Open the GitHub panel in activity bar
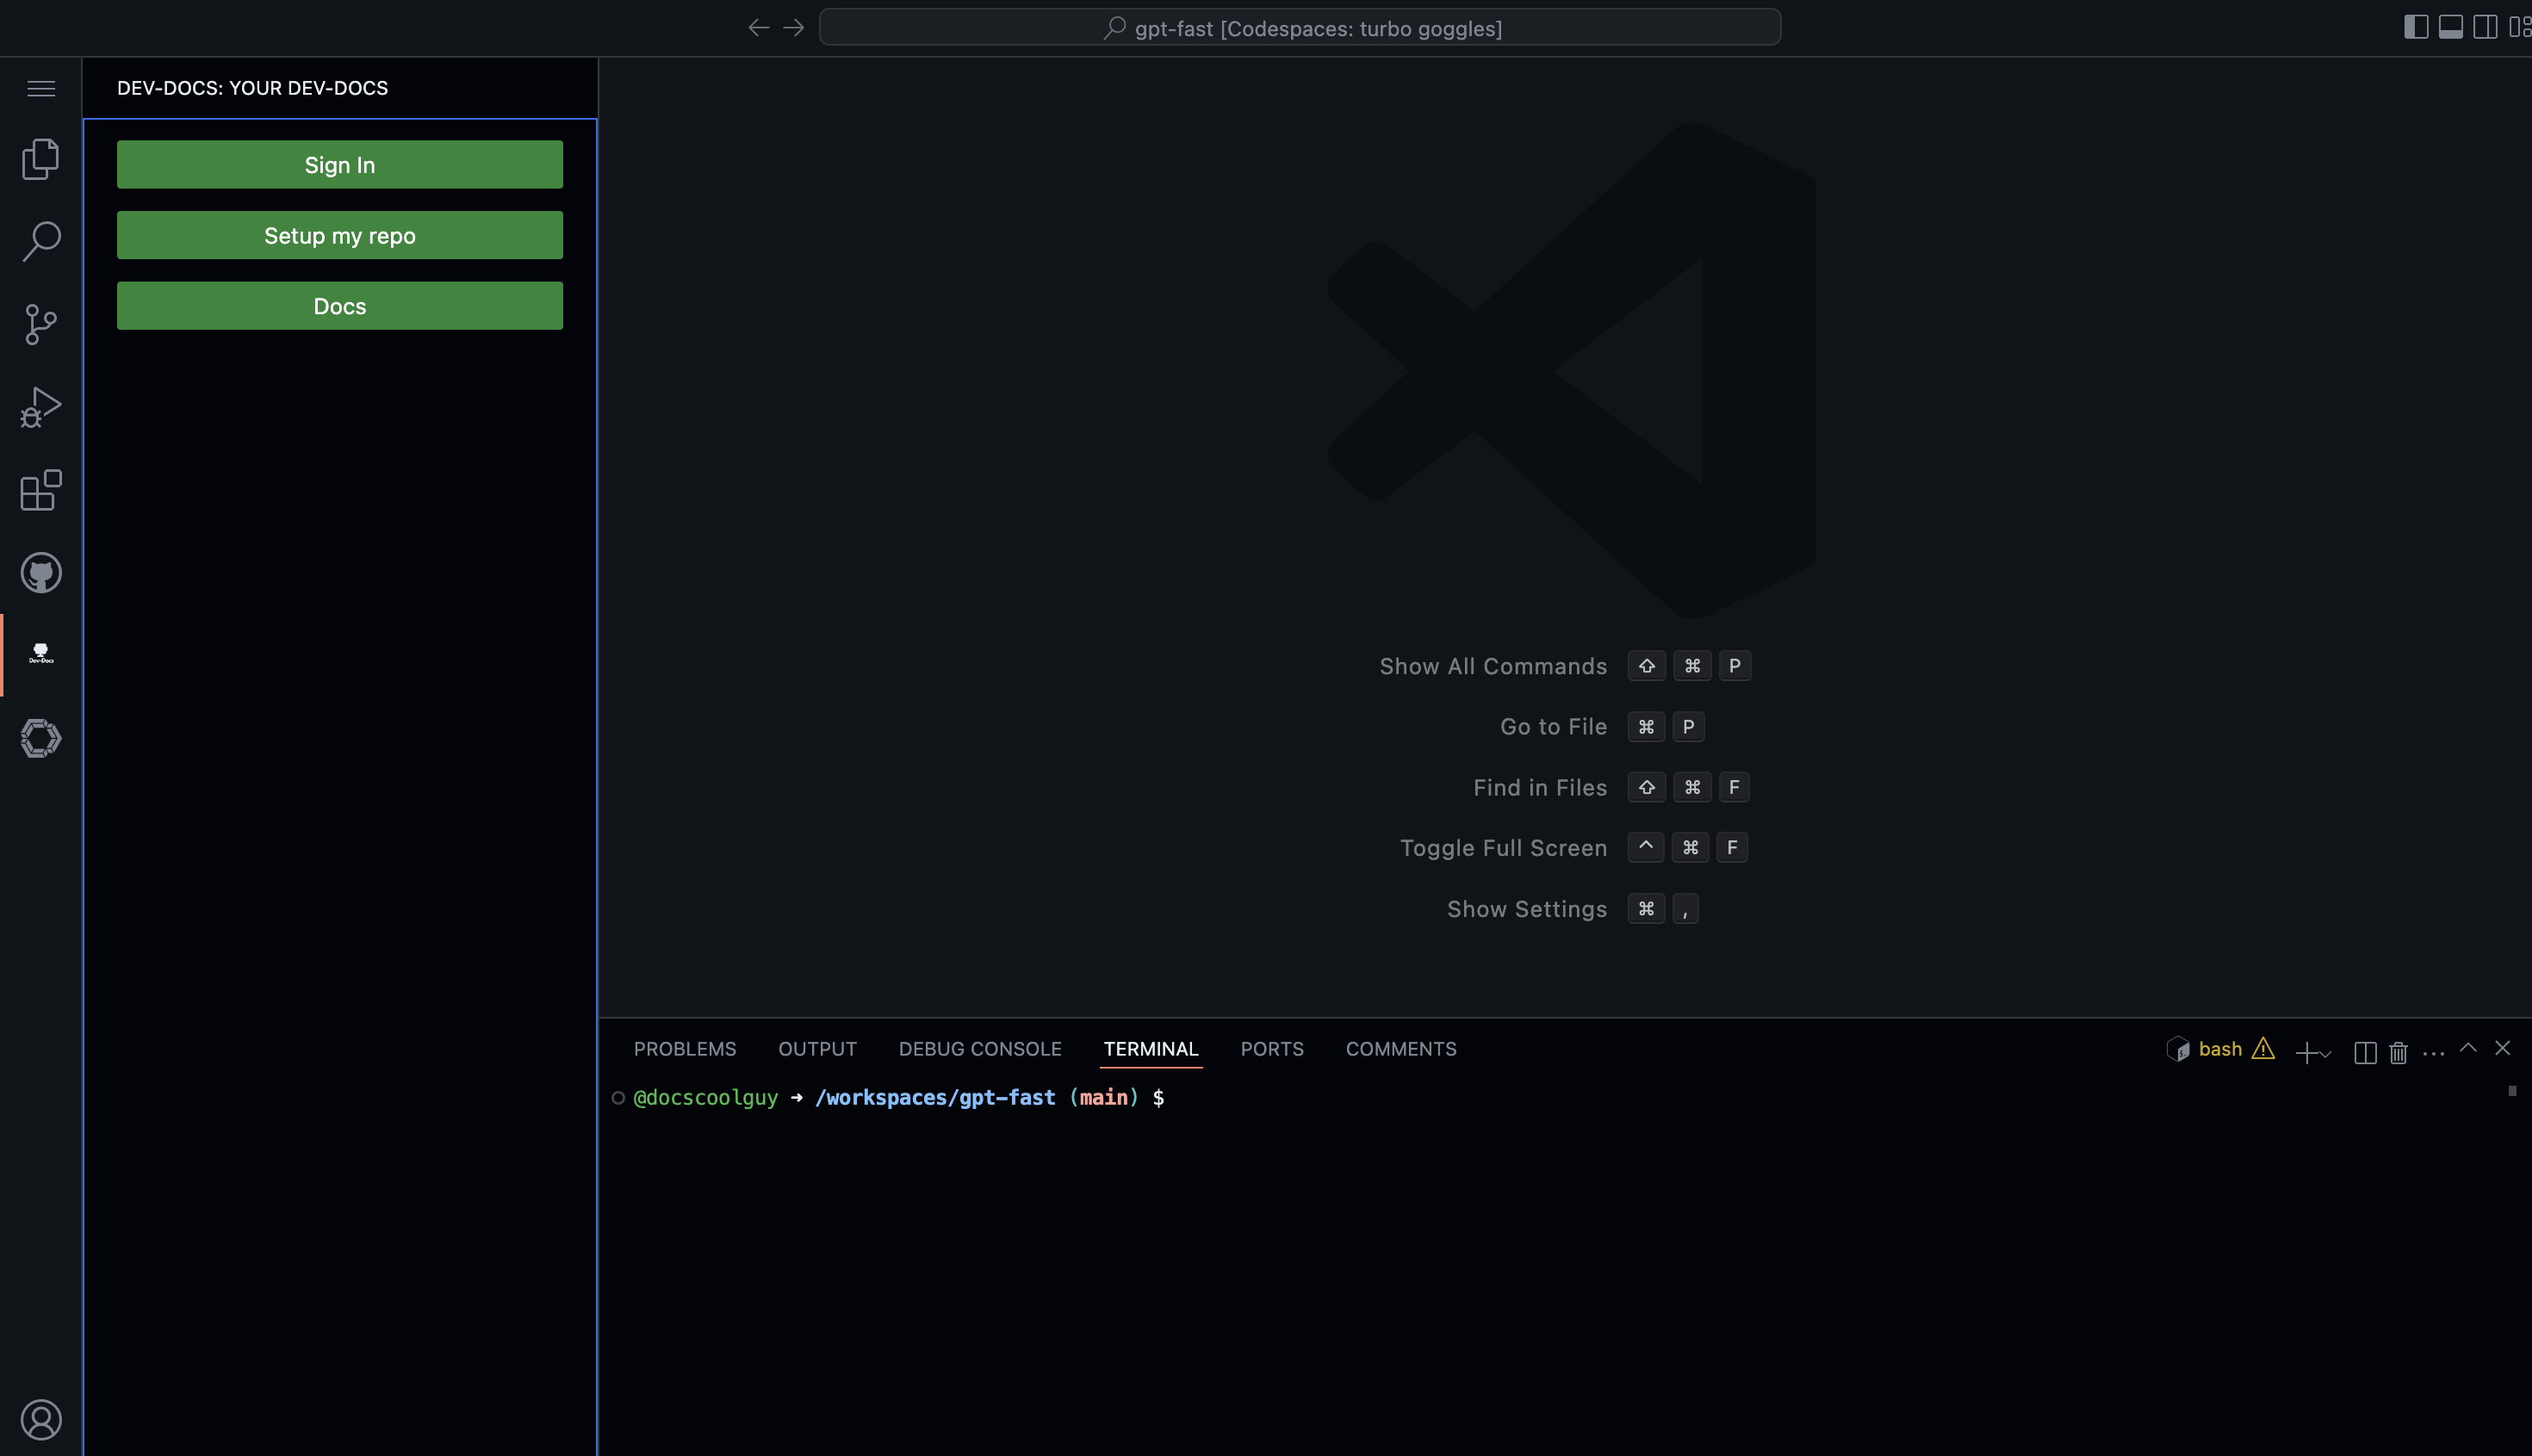2532x1456 pixels. [41, 573]
